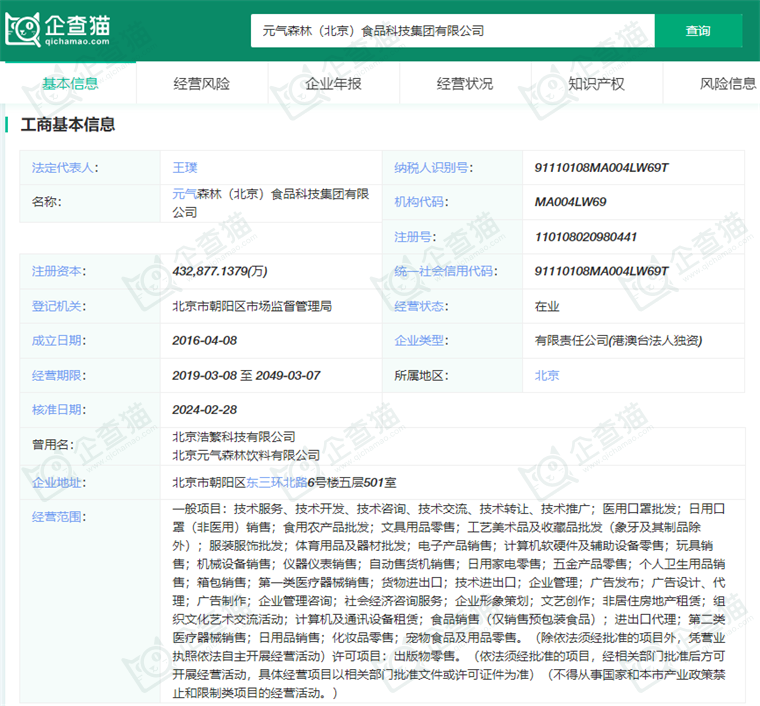The height and width of the screenshot is (706, 760).
Task: Select organization code MA004LW69
Action: [570, 202]
